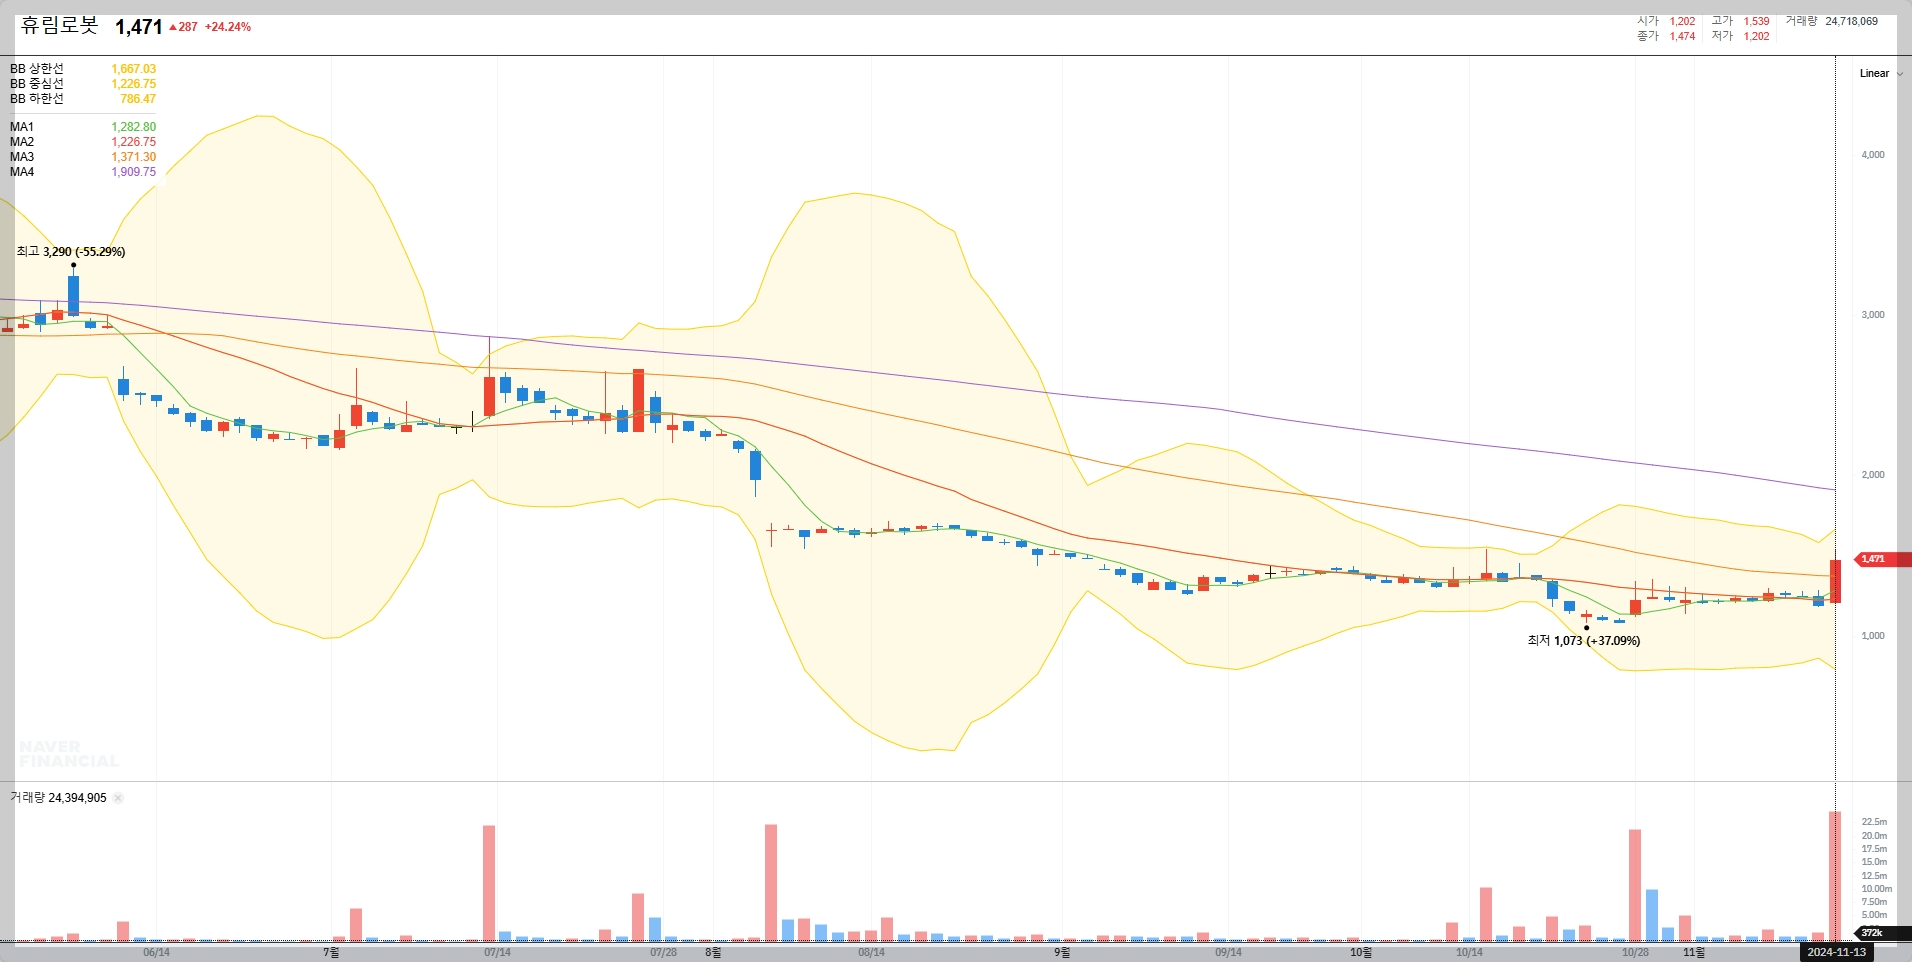Image resolution: width=1912 pixels, height=962 pixels.
Task: Click the 22.5m volume axis label
Action: click(1874, 822)
